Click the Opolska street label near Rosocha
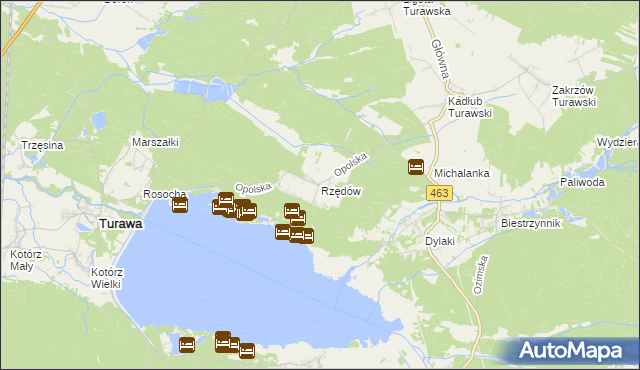Image resolution: width=640 pixels, height=370 pixels. (253, 188)
